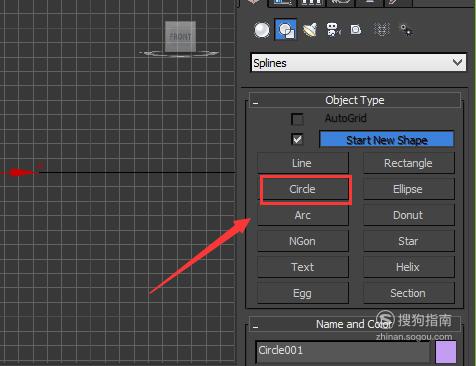Uncheck the Start New Shape checkbox
Image resolution: width=476 pixels, height=366 pixels.
(x=297, y=139)
